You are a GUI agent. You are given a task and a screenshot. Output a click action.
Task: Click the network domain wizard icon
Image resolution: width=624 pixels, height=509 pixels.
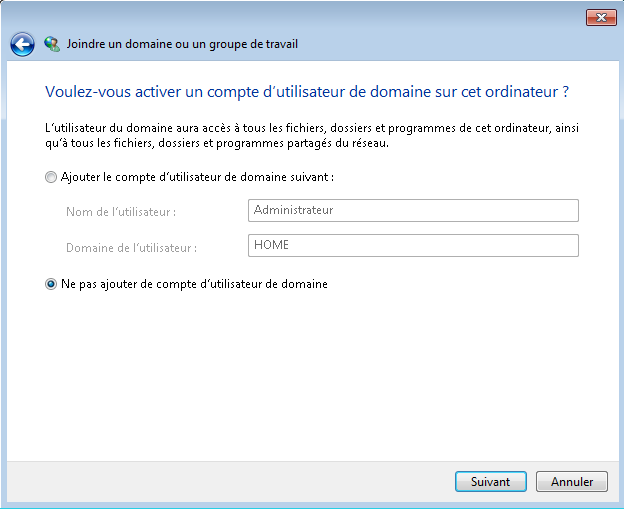pyautogui.click(x=52, y=44)
